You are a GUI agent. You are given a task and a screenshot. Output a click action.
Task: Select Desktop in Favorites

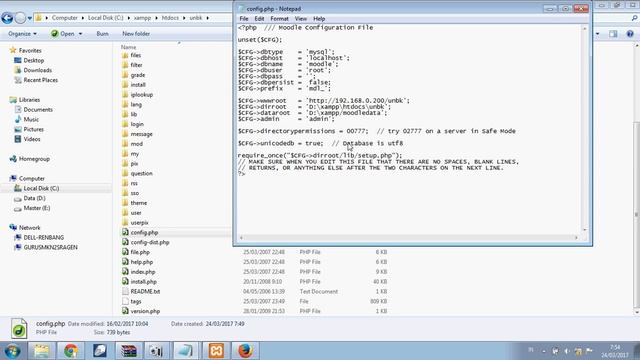(x=33, y=60)
